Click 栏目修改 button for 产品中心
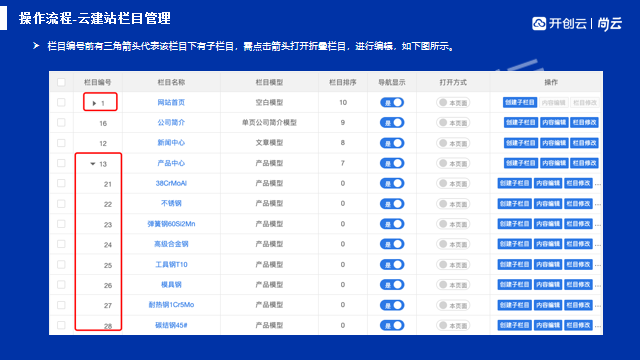The image size is (640, 360). tap(584, 163)
